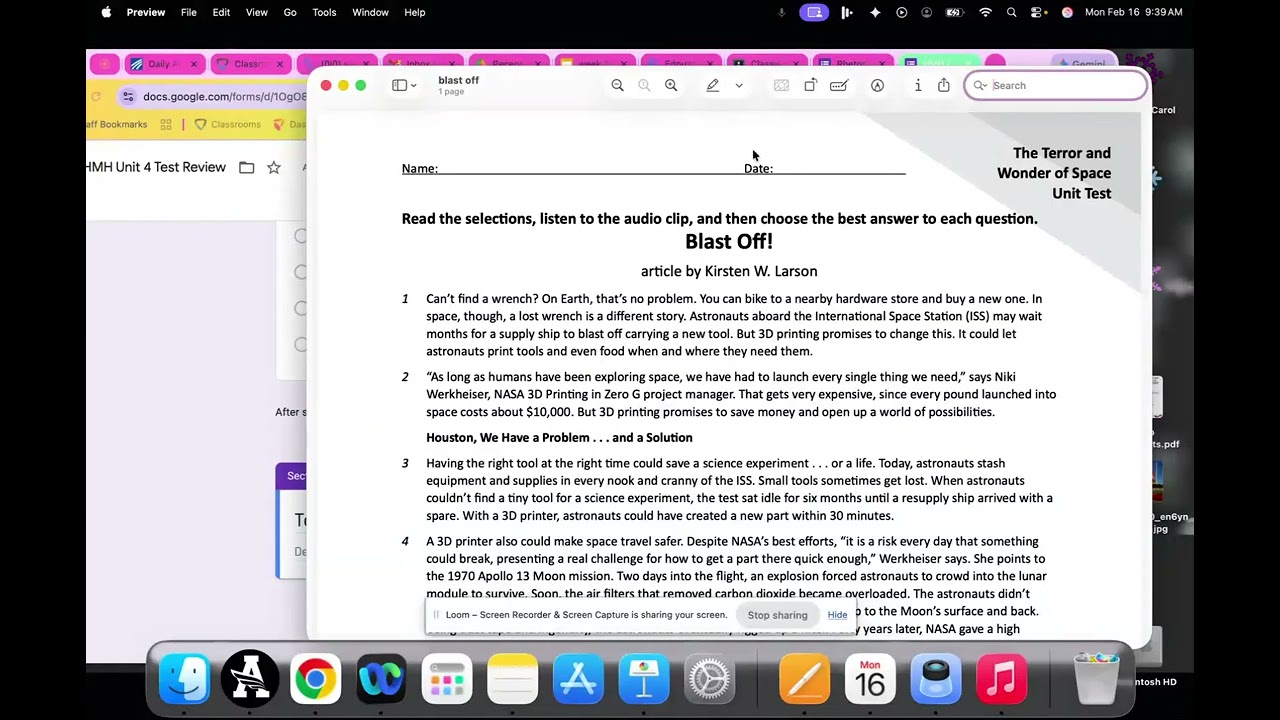Open the form filling toolbar icon
This screenshot has height=720, width=1280.
point(839,86)
